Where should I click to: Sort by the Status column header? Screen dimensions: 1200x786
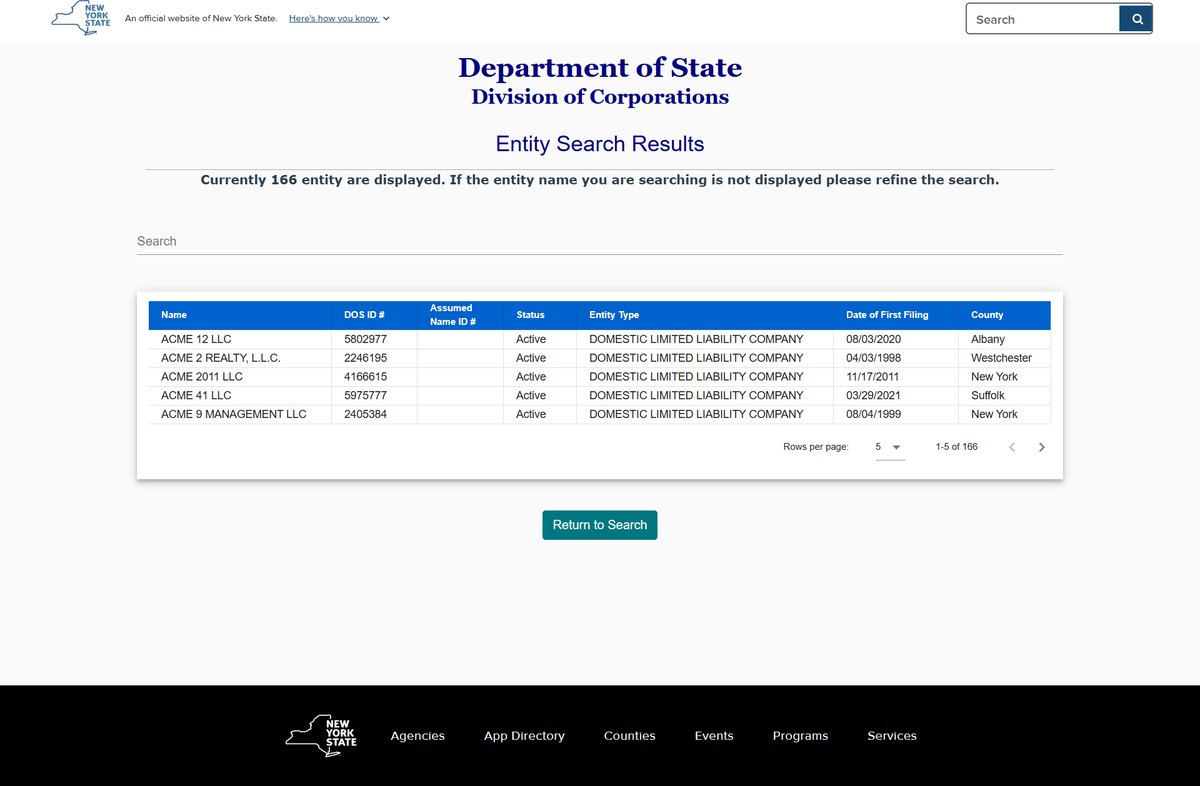tap(530, 315)
